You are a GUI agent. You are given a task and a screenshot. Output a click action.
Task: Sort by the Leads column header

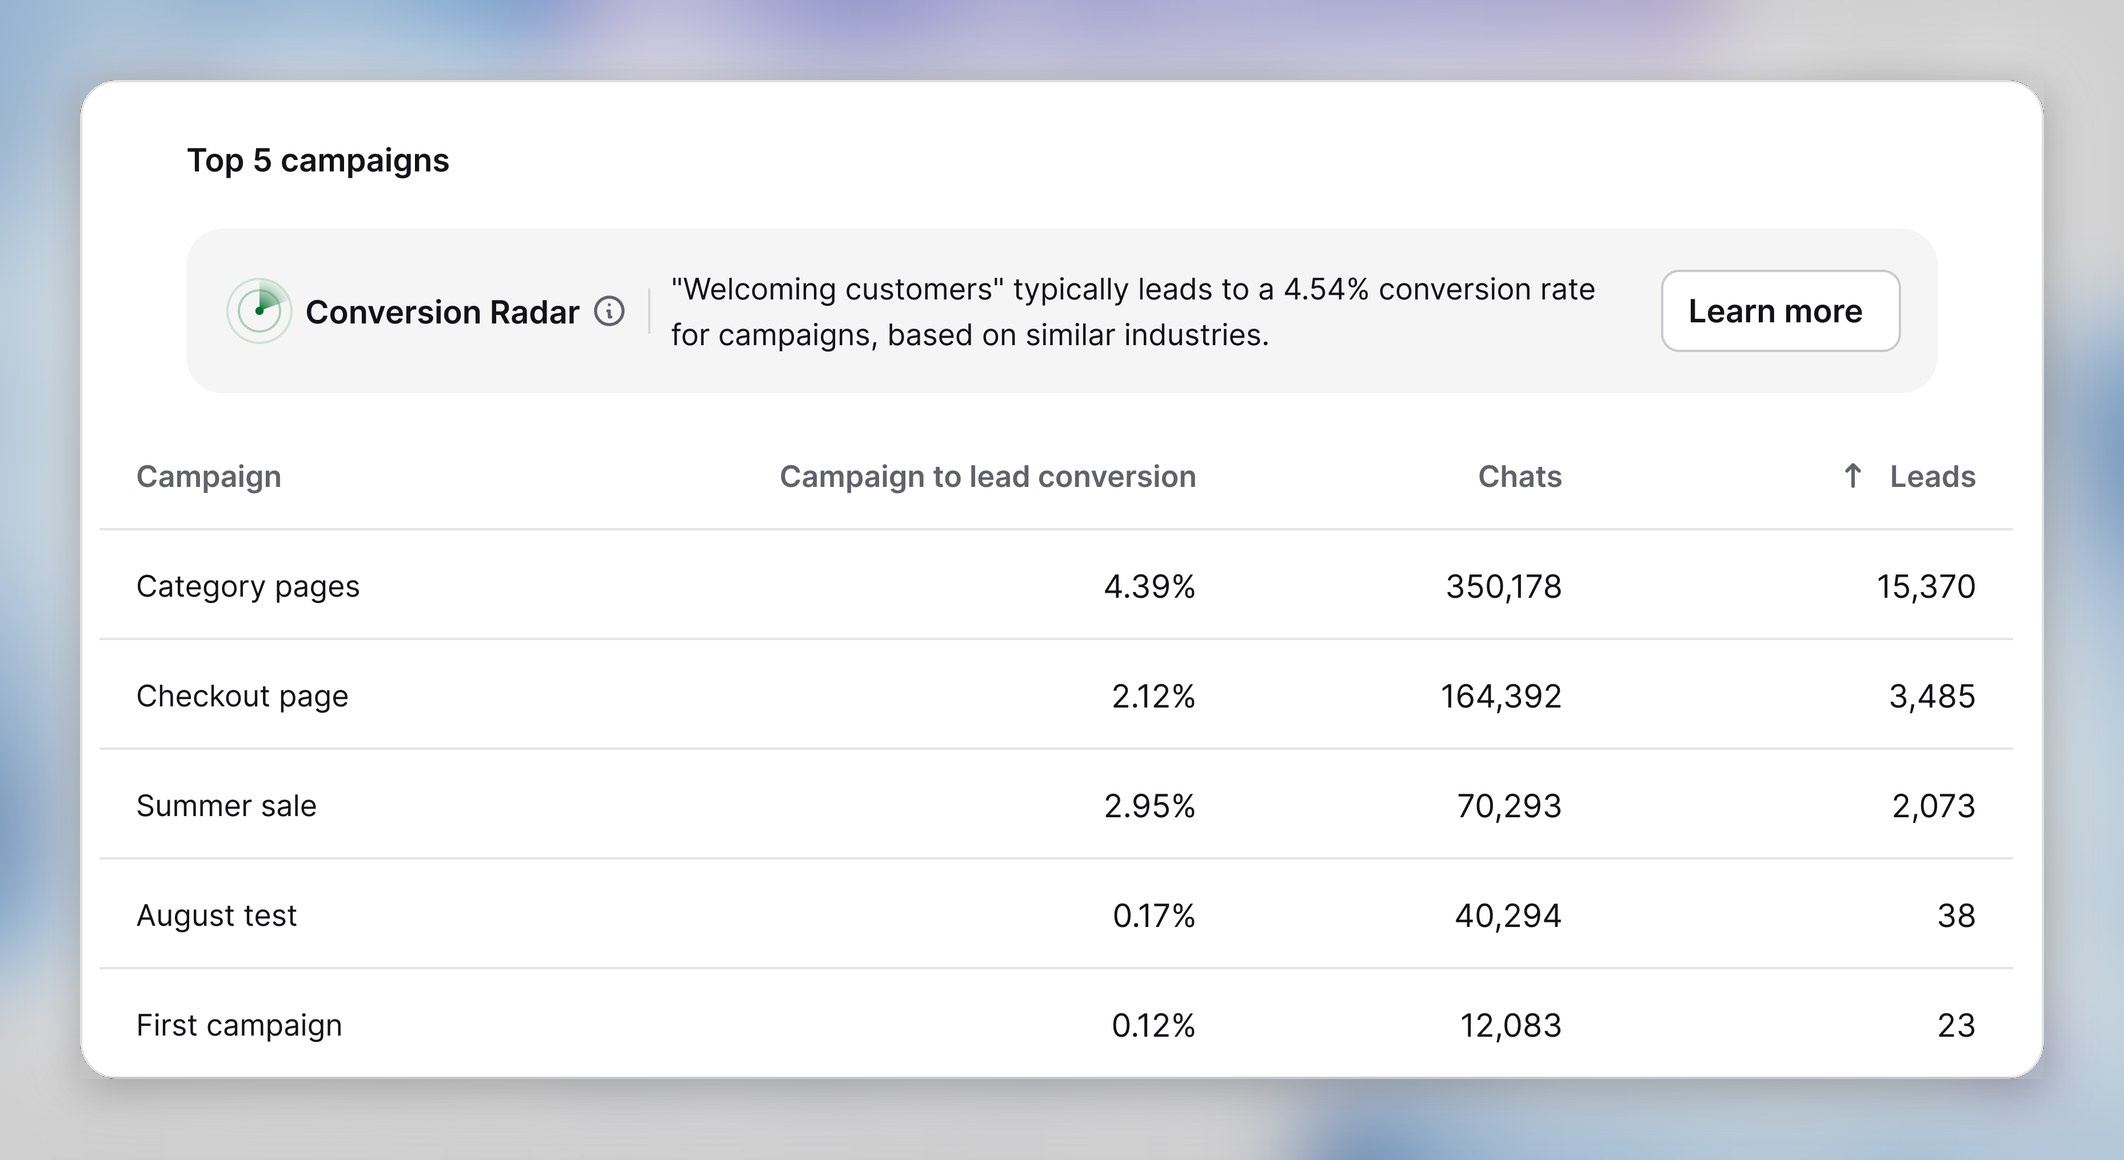[x=1932, y=476]
